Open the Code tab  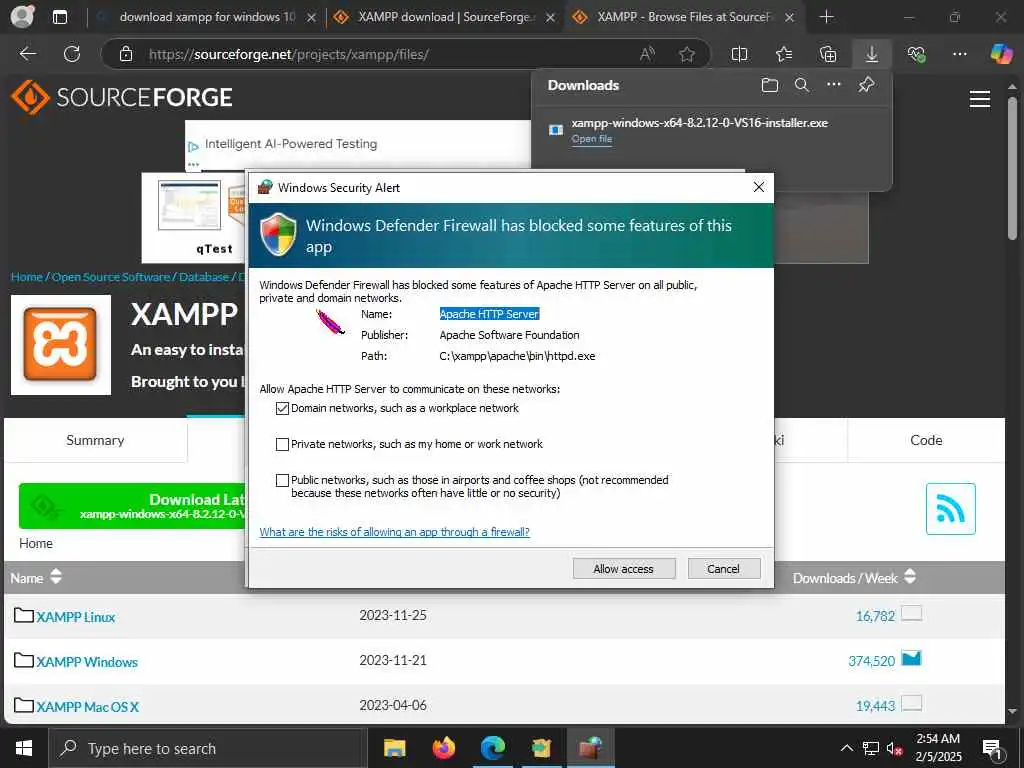(926, 440)
